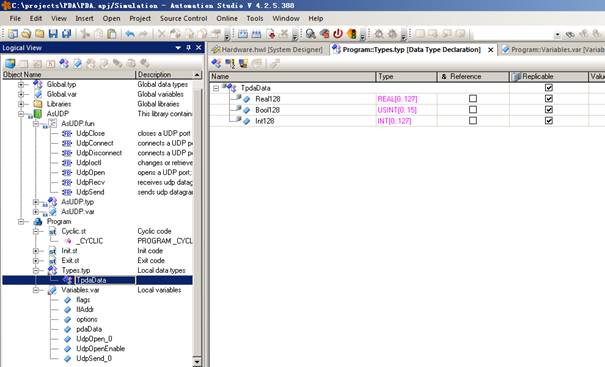Image resolution: width=605 pixels, height=367 pixels.
Task: Collapse the AsUDP.fun tree node
Action: (36, 124)
